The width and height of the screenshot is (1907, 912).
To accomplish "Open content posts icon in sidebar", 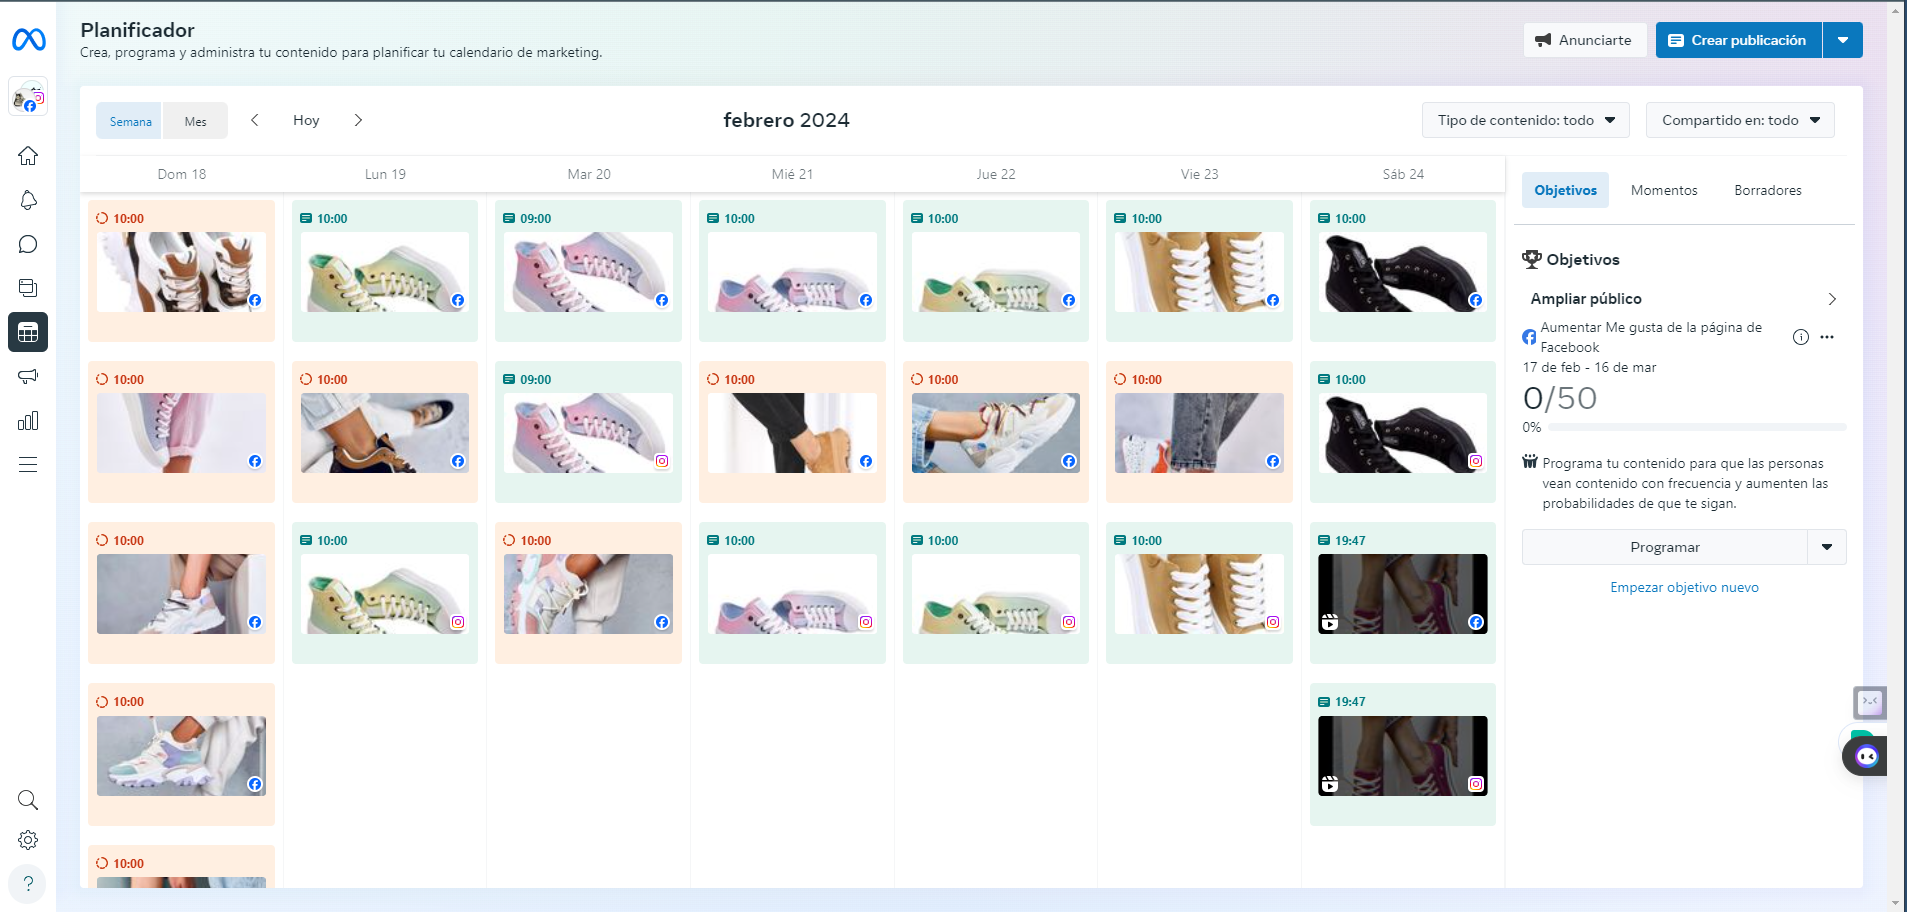I will coord(28,288).
